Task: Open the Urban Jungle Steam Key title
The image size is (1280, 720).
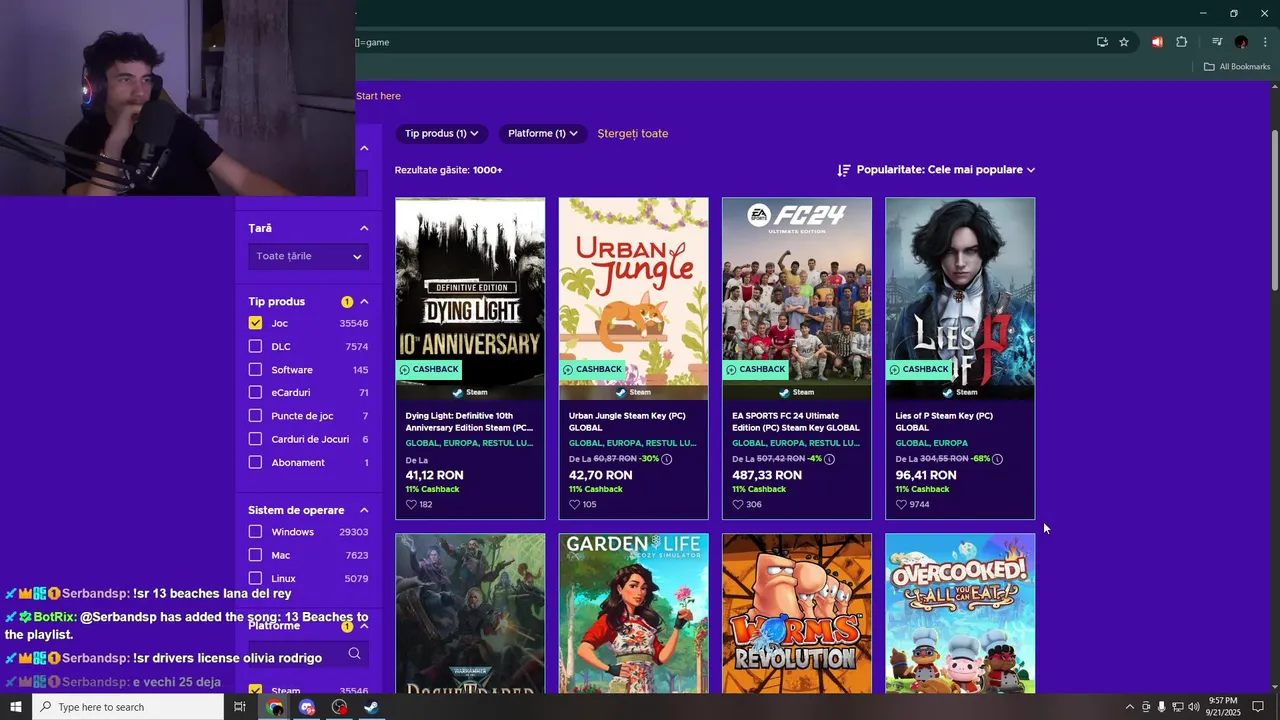Action: 628,421
